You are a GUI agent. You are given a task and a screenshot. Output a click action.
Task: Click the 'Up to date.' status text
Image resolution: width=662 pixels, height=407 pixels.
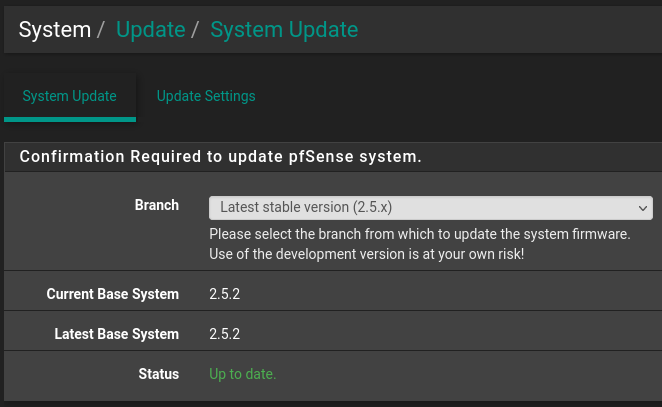click(242, 374)
